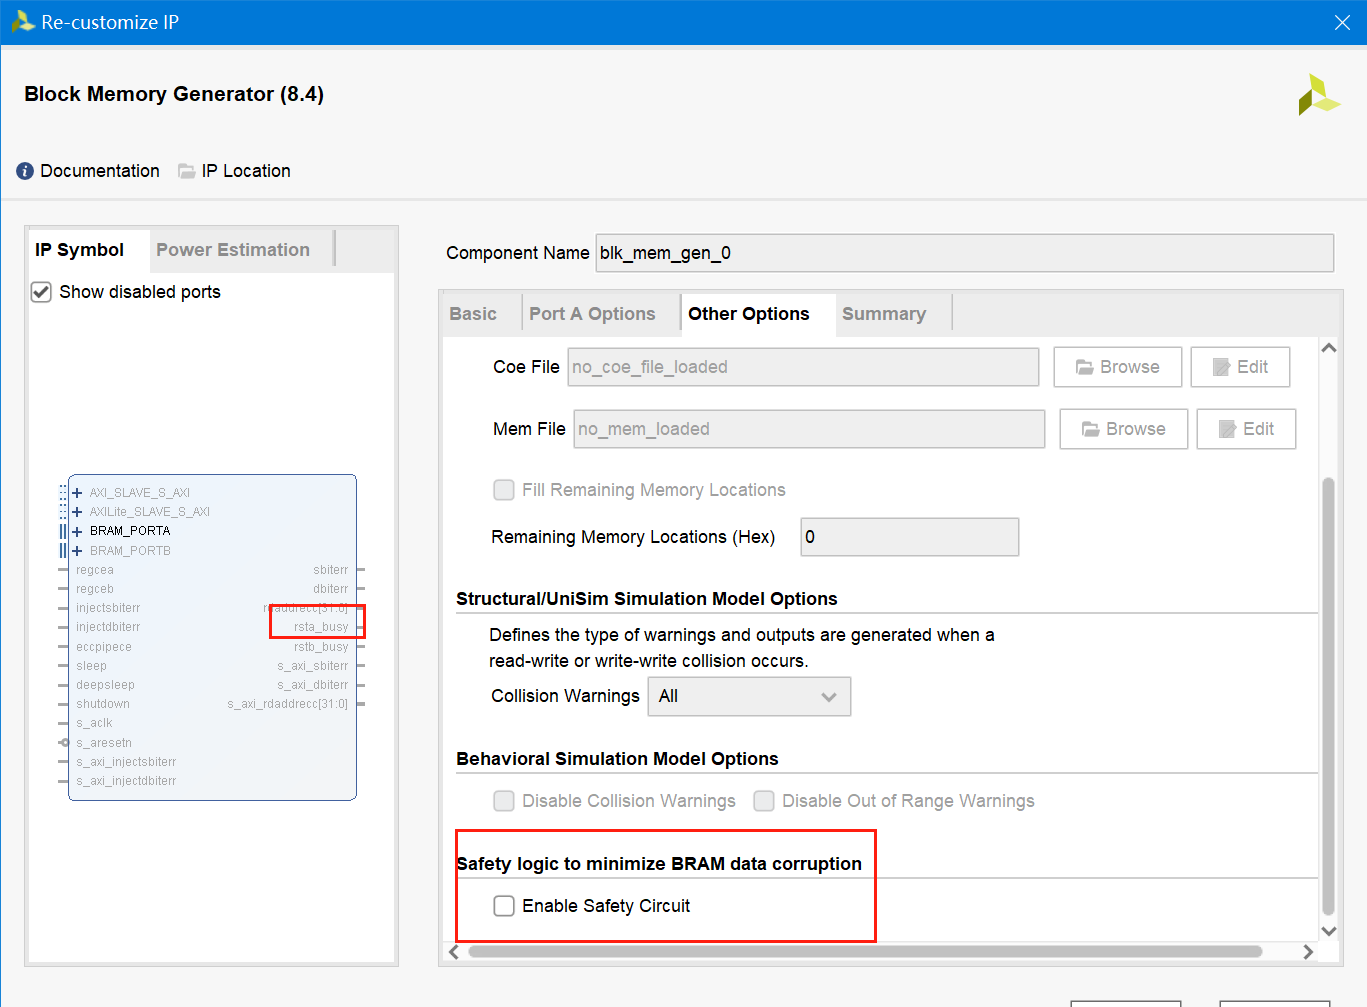This screenshot has width=1367, height=1007.
Task: Toggle Show disabled ports checkbox
Action: pos(41,292)
